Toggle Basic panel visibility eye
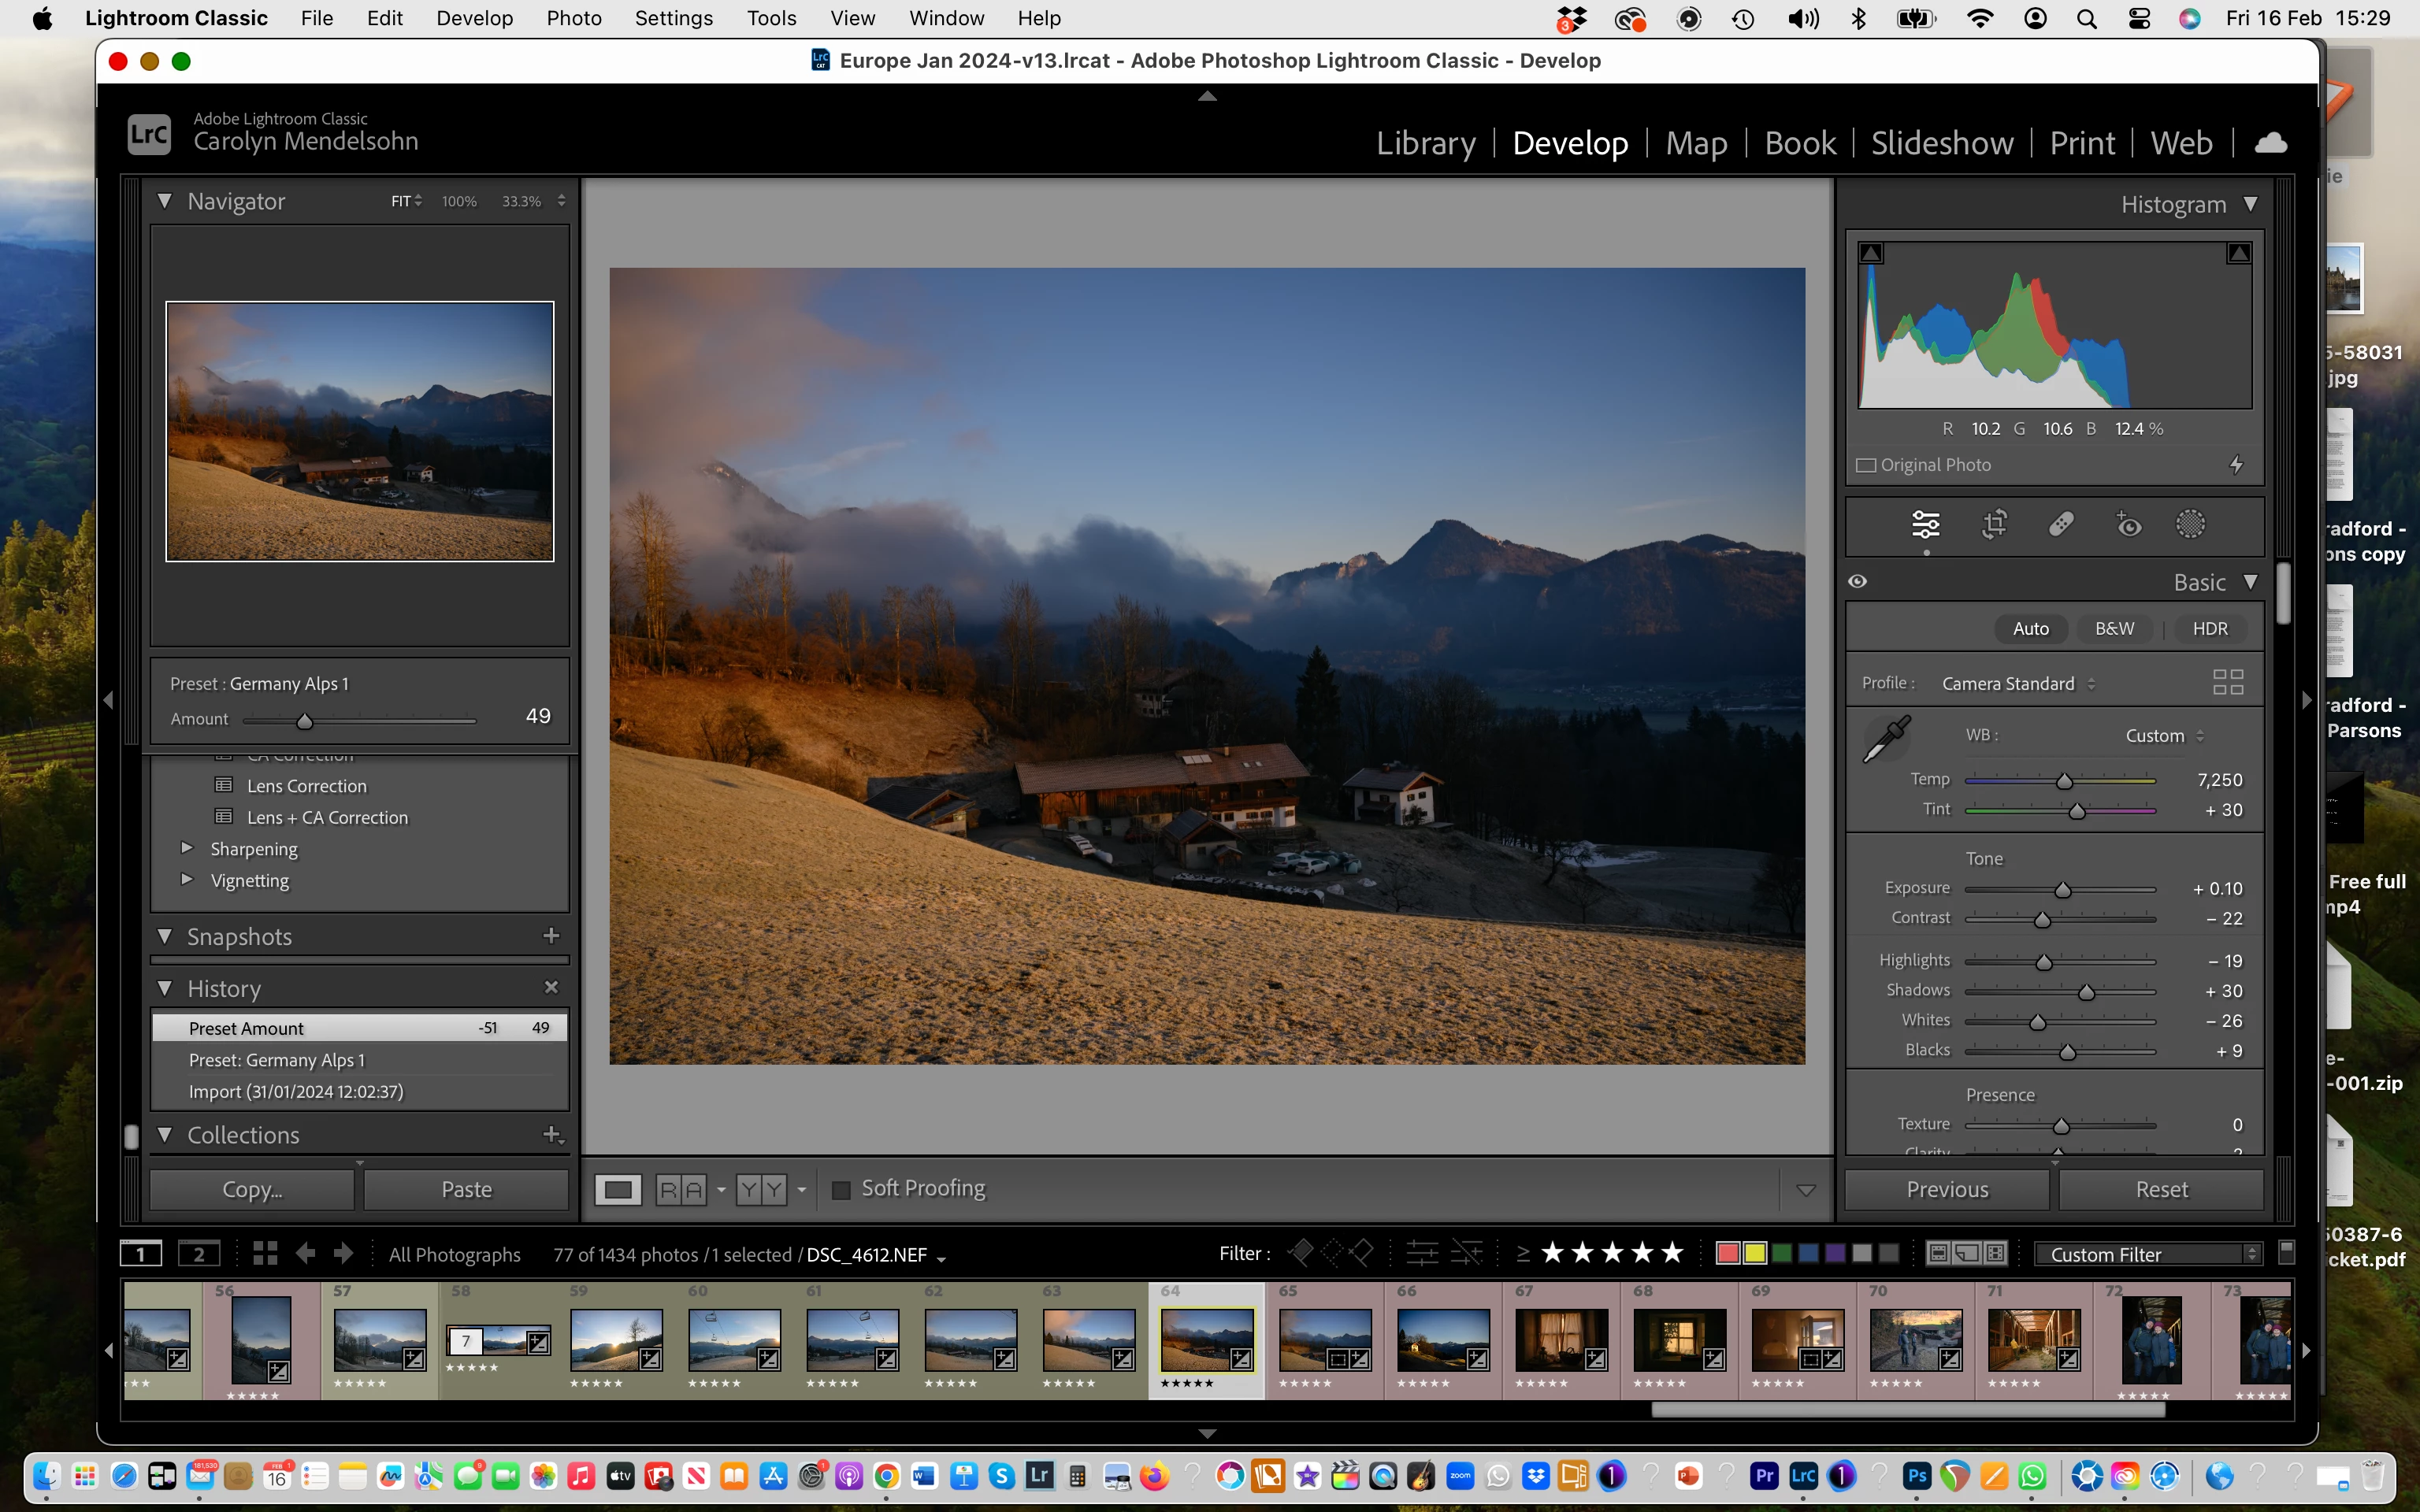Screen dimensions: 2420x1512 pos(1858,582)
